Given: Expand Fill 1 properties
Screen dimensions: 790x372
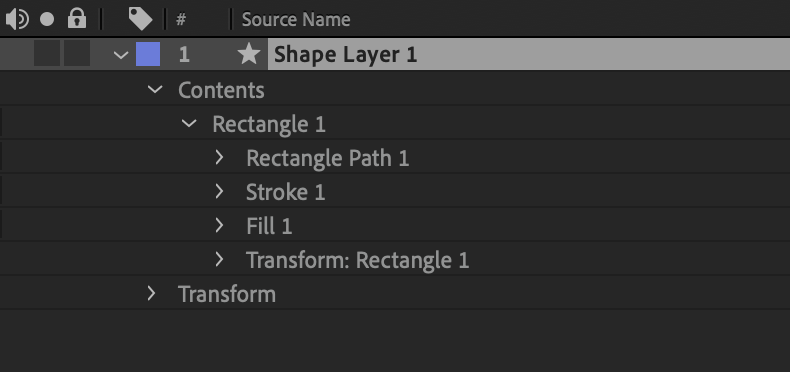Looking at the screenshot, I should [x=219, y=225].
